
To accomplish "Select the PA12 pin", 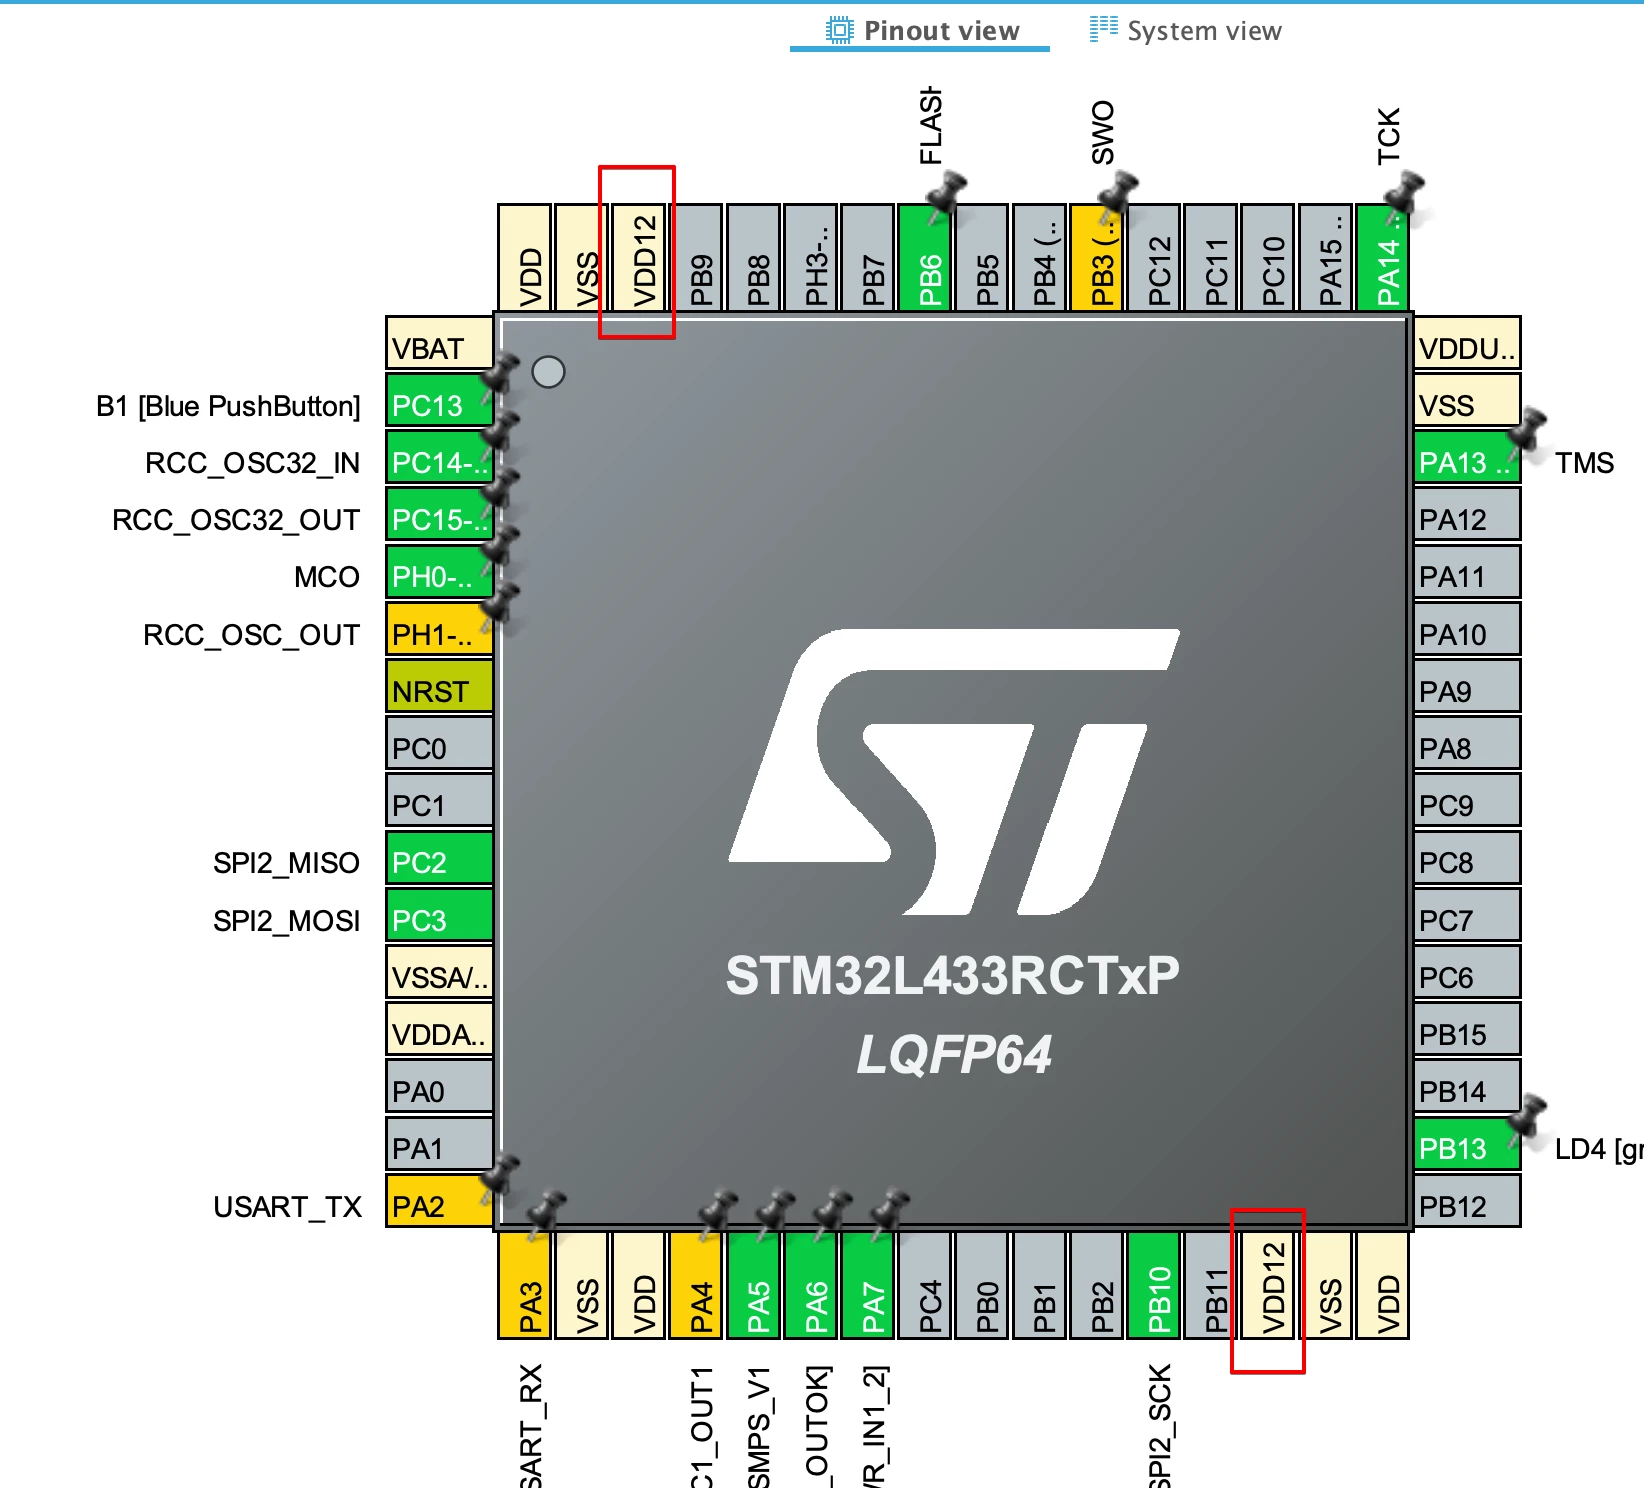I will (1467, 514).
